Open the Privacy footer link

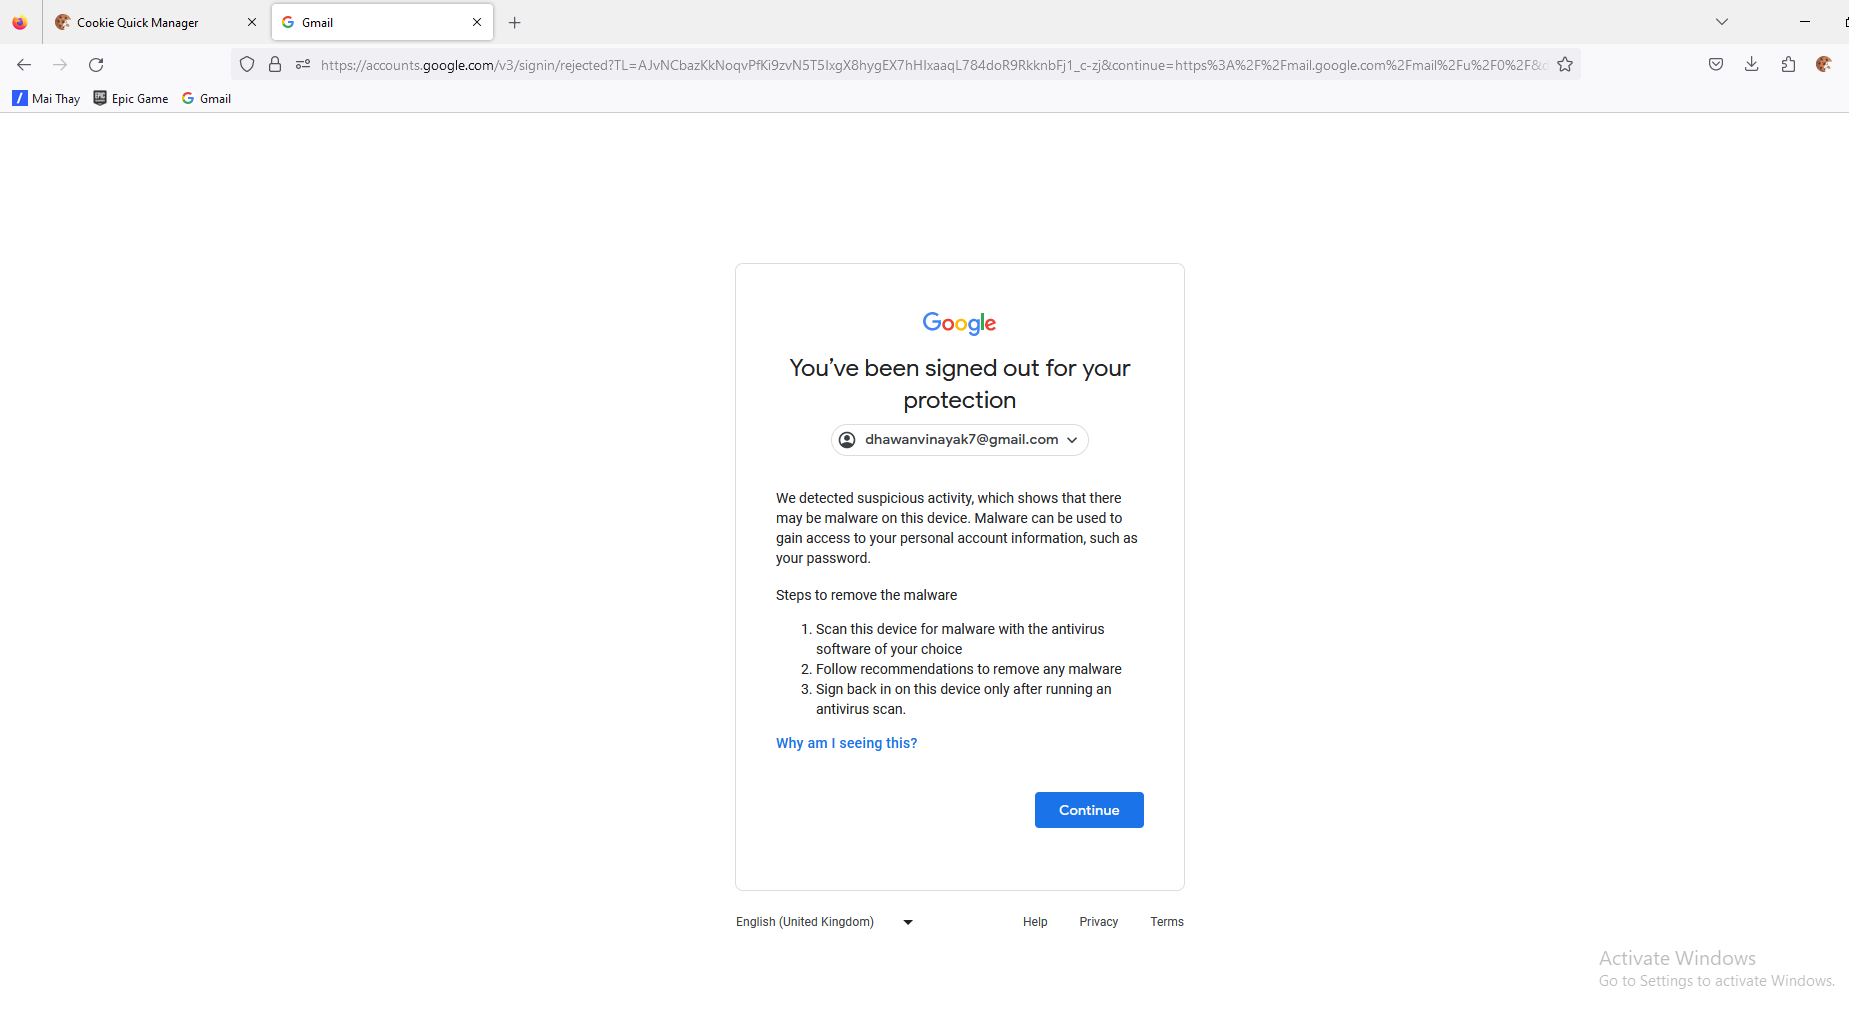pyautogui.click(x=1099, y=922)
